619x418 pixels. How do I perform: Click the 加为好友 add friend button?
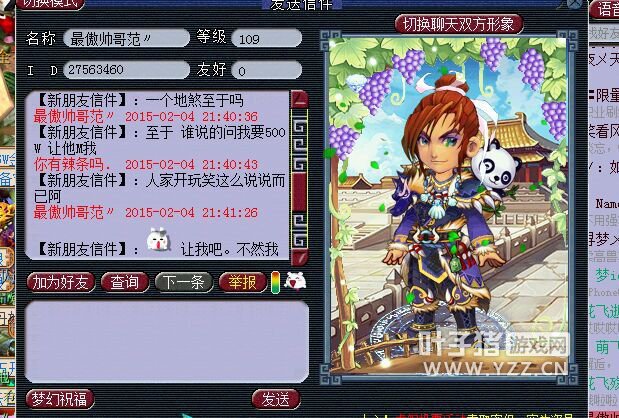(61, 282)
